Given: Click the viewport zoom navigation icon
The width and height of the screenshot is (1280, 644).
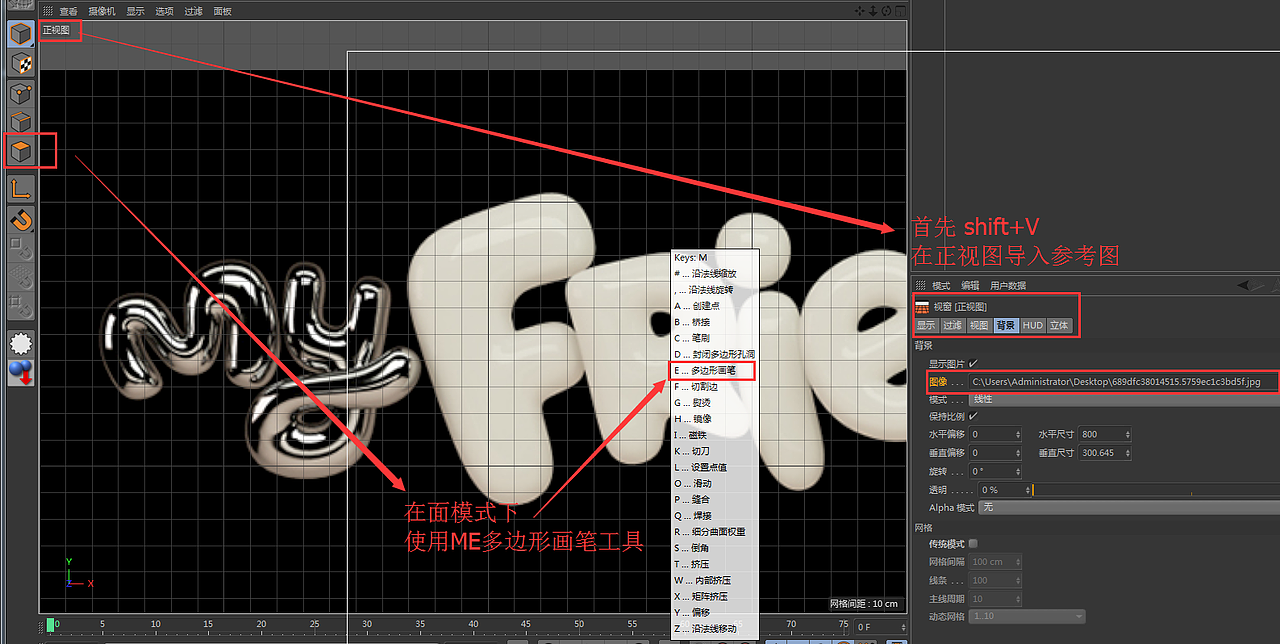Looking at the screenshot, I should click(x=873, y=11).
